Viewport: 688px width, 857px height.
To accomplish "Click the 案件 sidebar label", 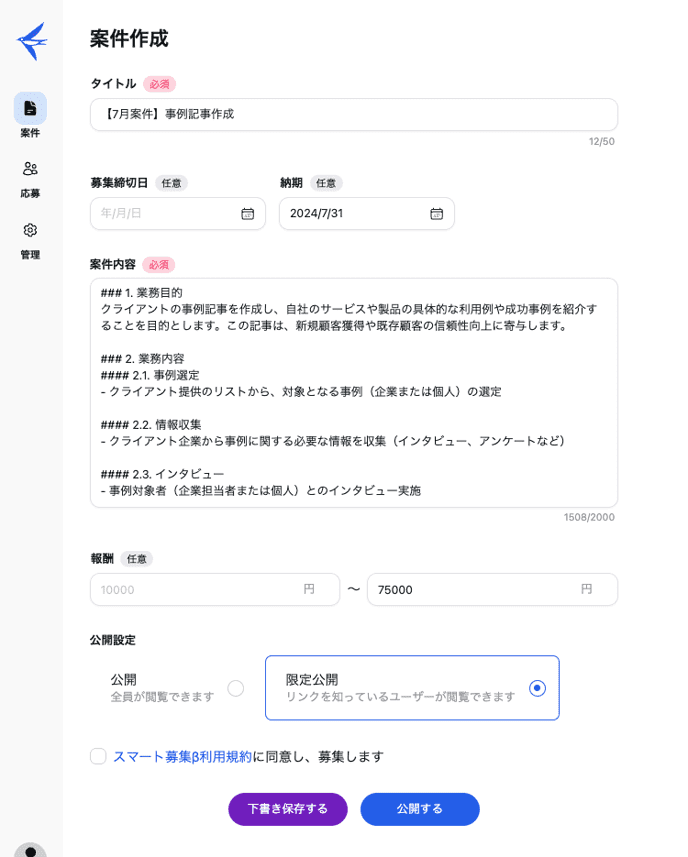I will click(x=30, y=133).
